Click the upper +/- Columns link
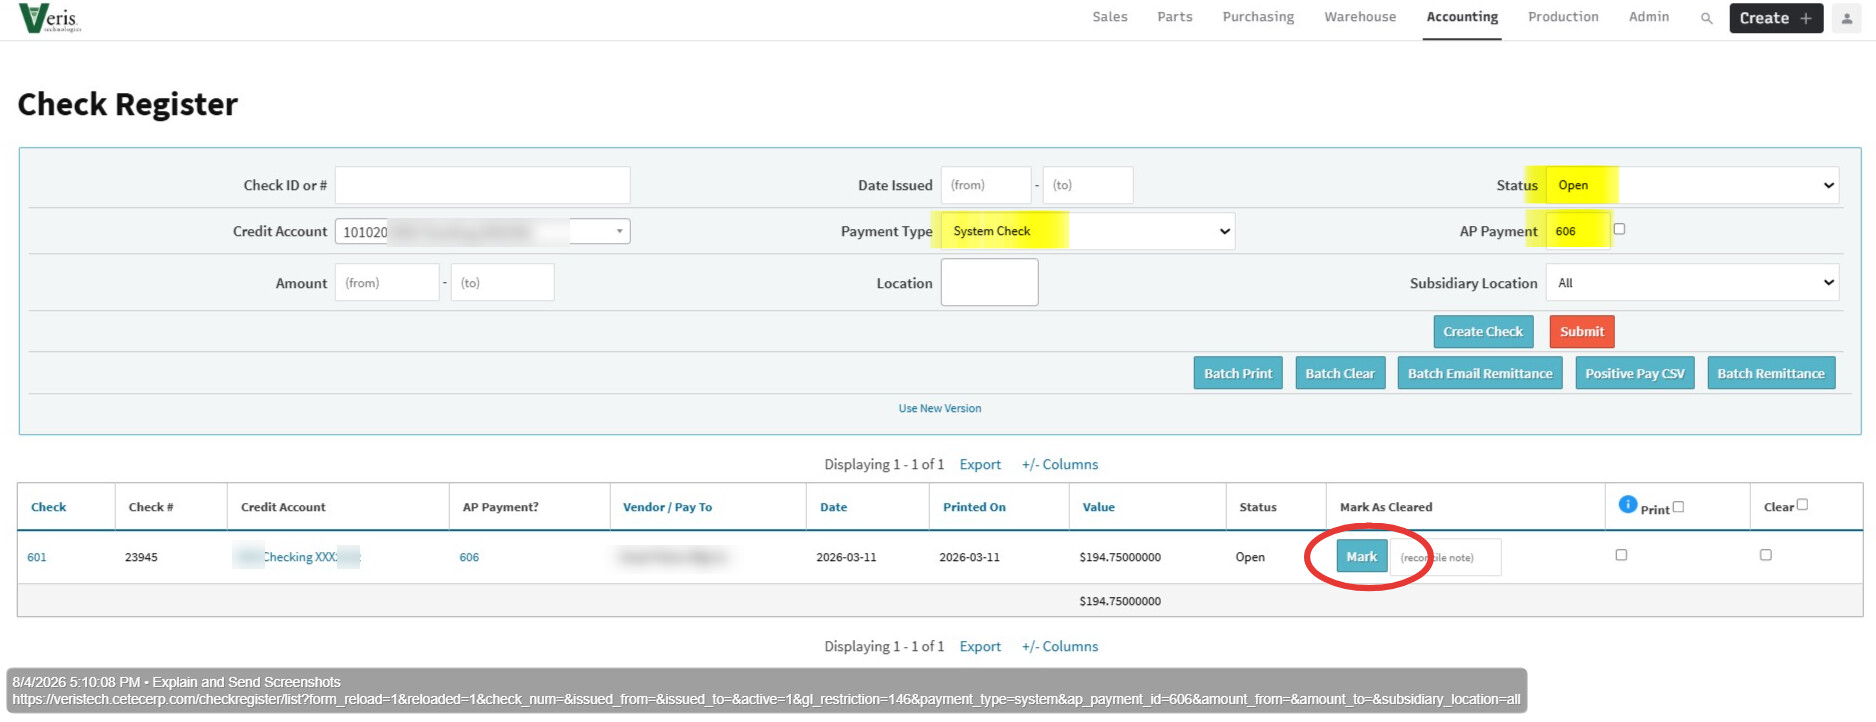Image resolution: width=1876 pixels, height=722 pixels. 1060,464
